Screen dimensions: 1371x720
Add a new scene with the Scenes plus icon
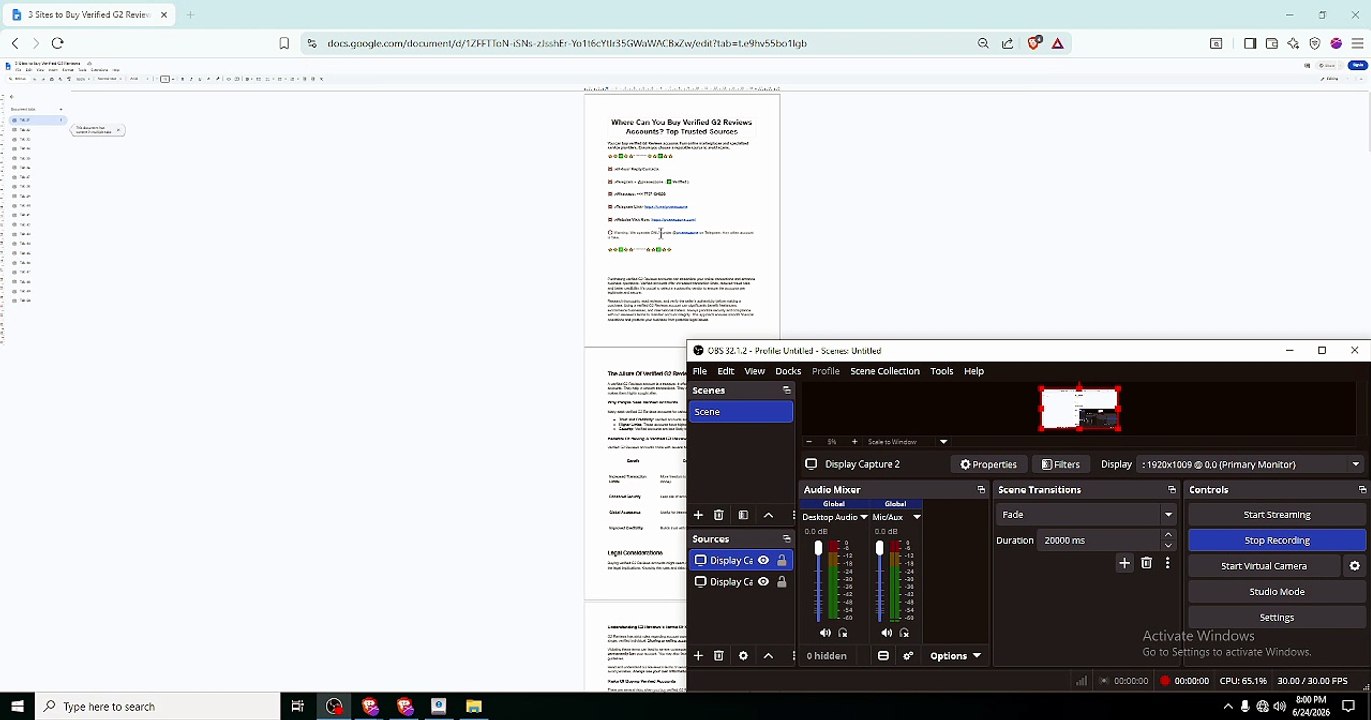[x=698, y=515]
